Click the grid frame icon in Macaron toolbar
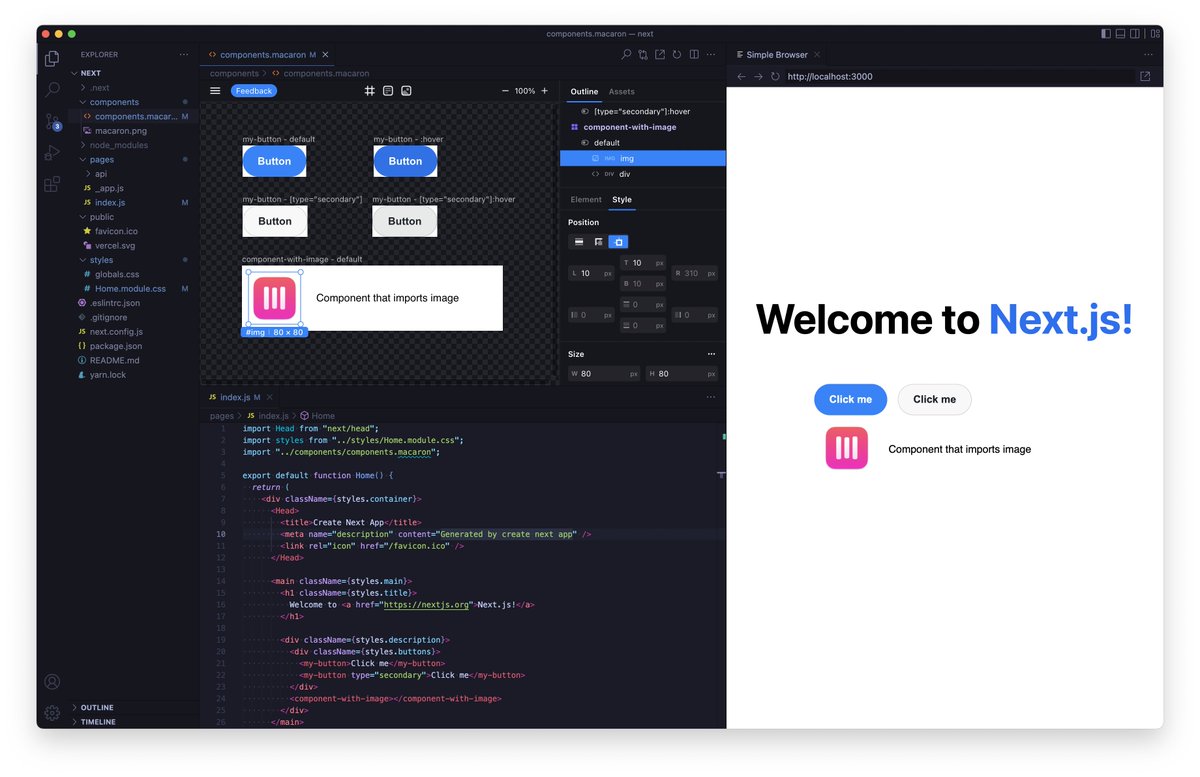Image resolution: width=1200 pixels, height=777 pixels. click(x=369, y=91)
